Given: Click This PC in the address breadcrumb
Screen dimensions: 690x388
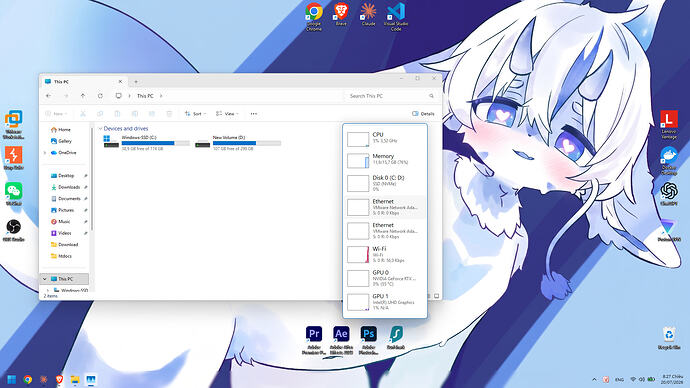Looking at the screenshot, I should click(x=145, y=95).
